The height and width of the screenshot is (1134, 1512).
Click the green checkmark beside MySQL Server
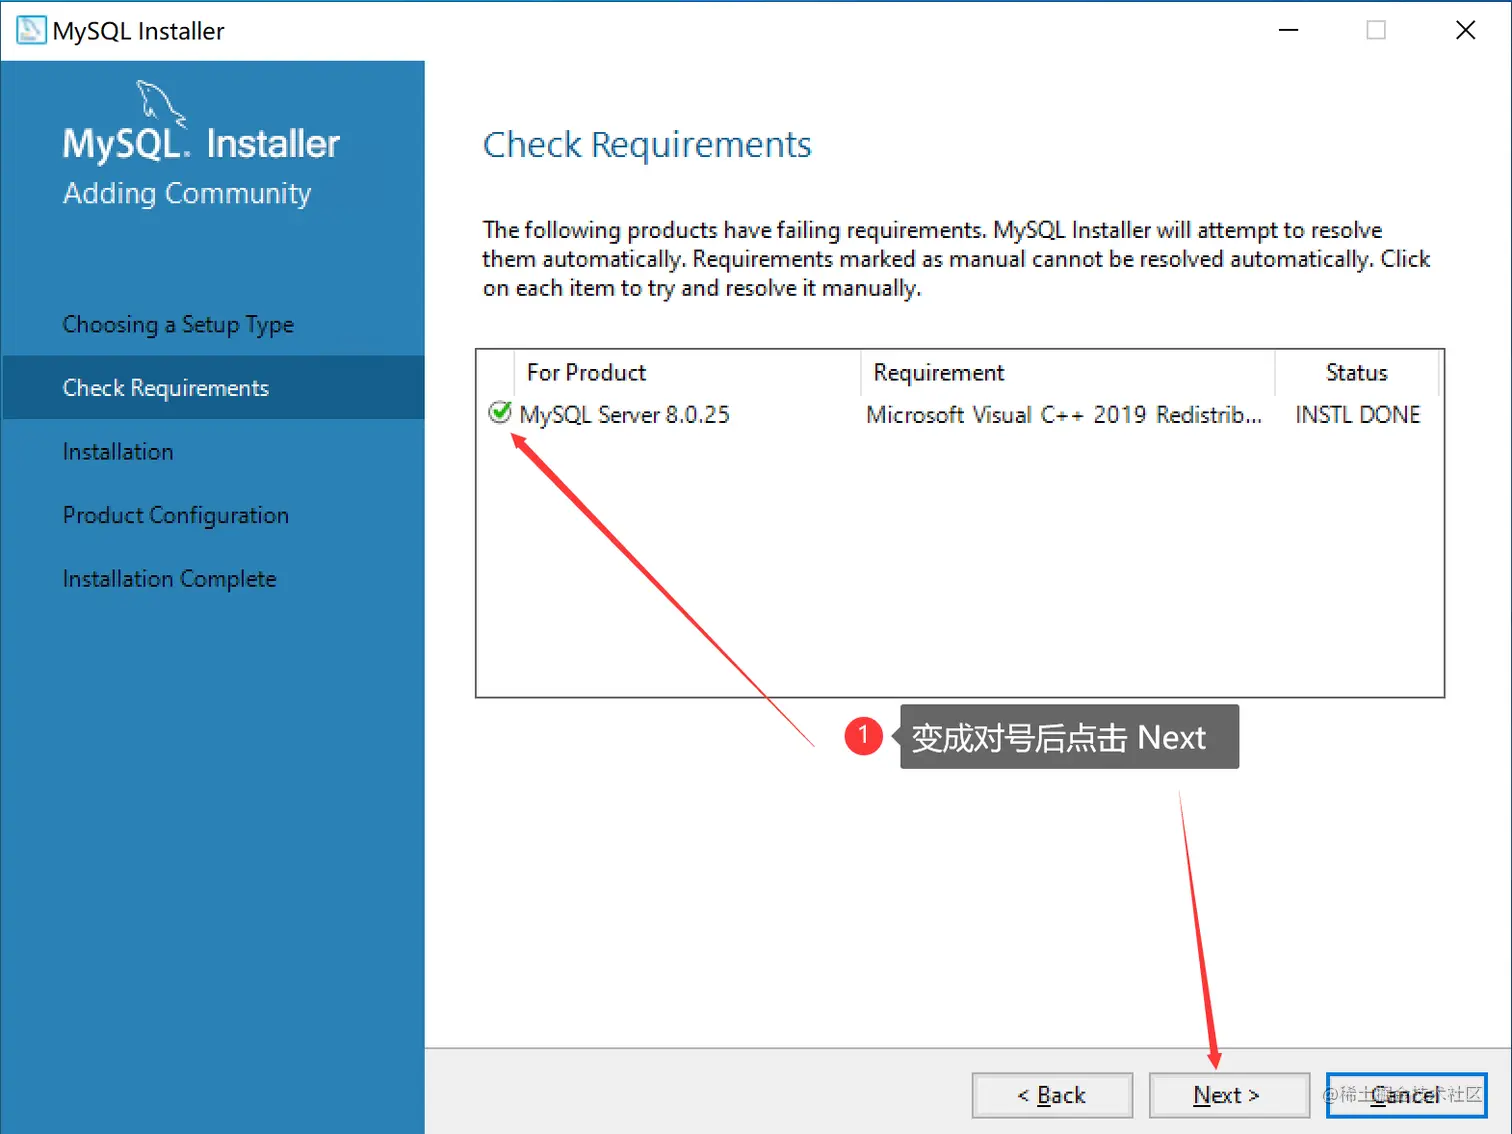500,412
